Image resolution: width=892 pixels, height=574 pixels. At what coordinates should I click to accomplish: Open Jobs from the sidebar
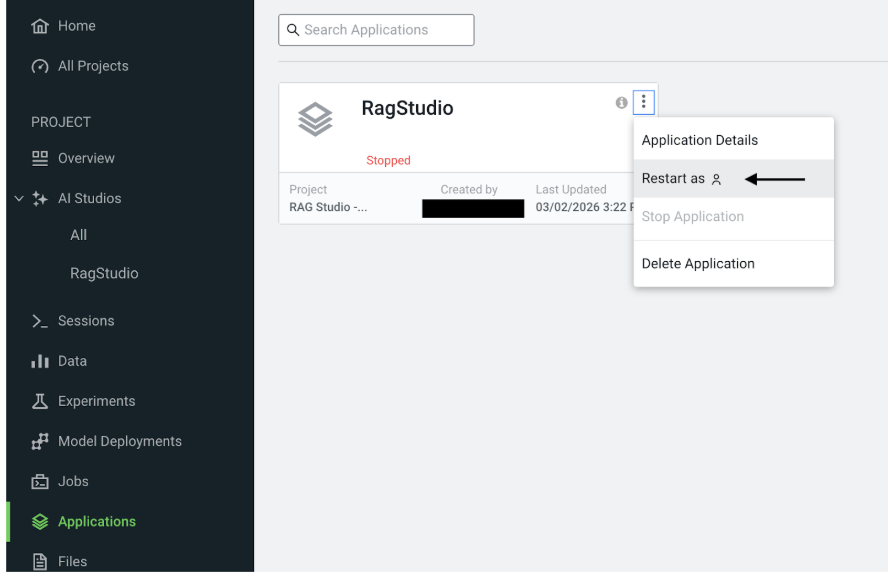72,481
